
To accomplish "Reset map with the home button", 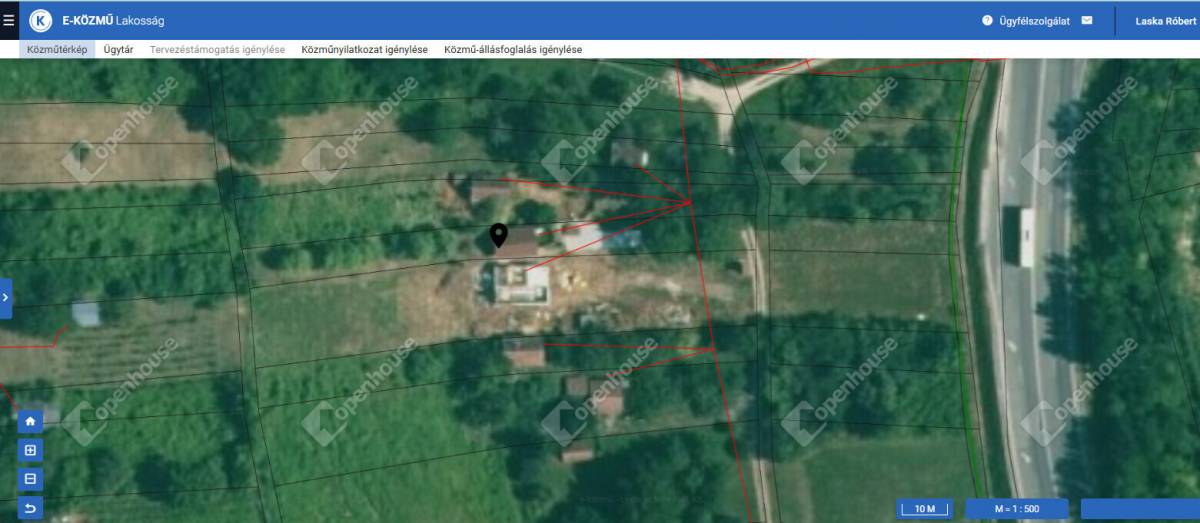I will [31, 421].
